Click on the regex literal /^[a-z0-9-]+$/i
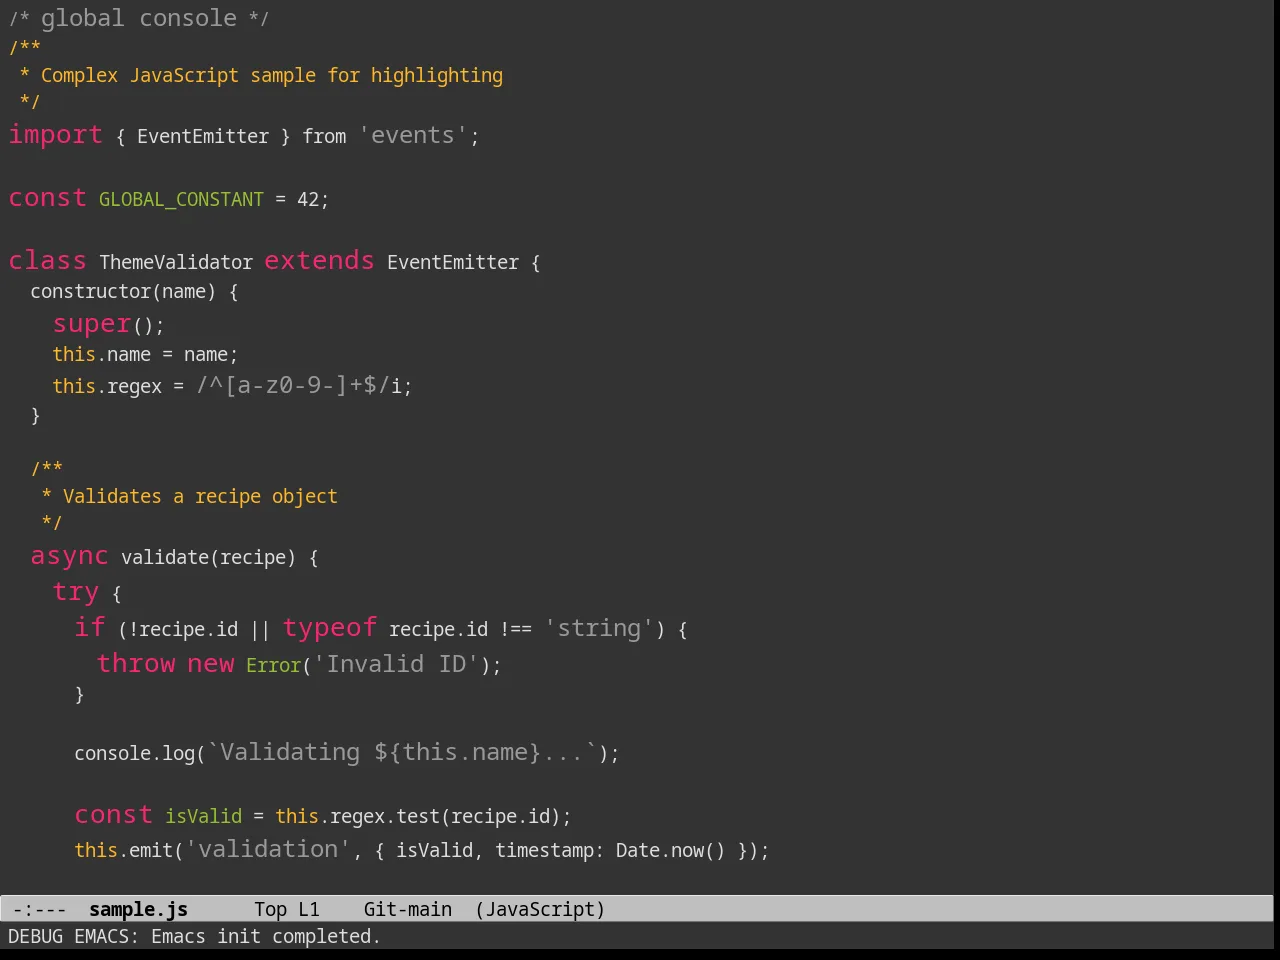This screenshot has width=1280, height=960. (x=299, y=385)
